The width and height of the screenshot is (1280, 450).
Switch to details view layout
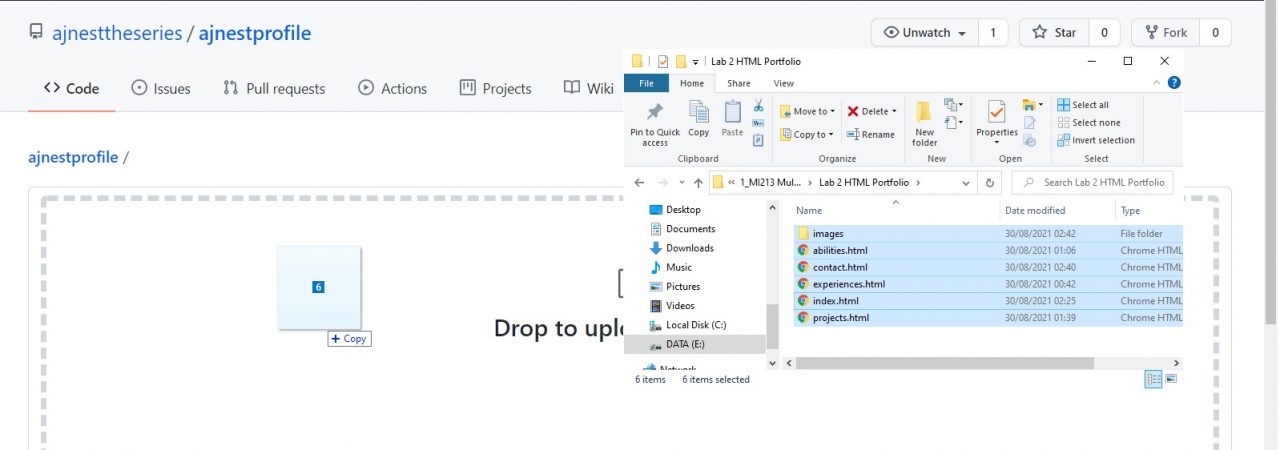1153,379
